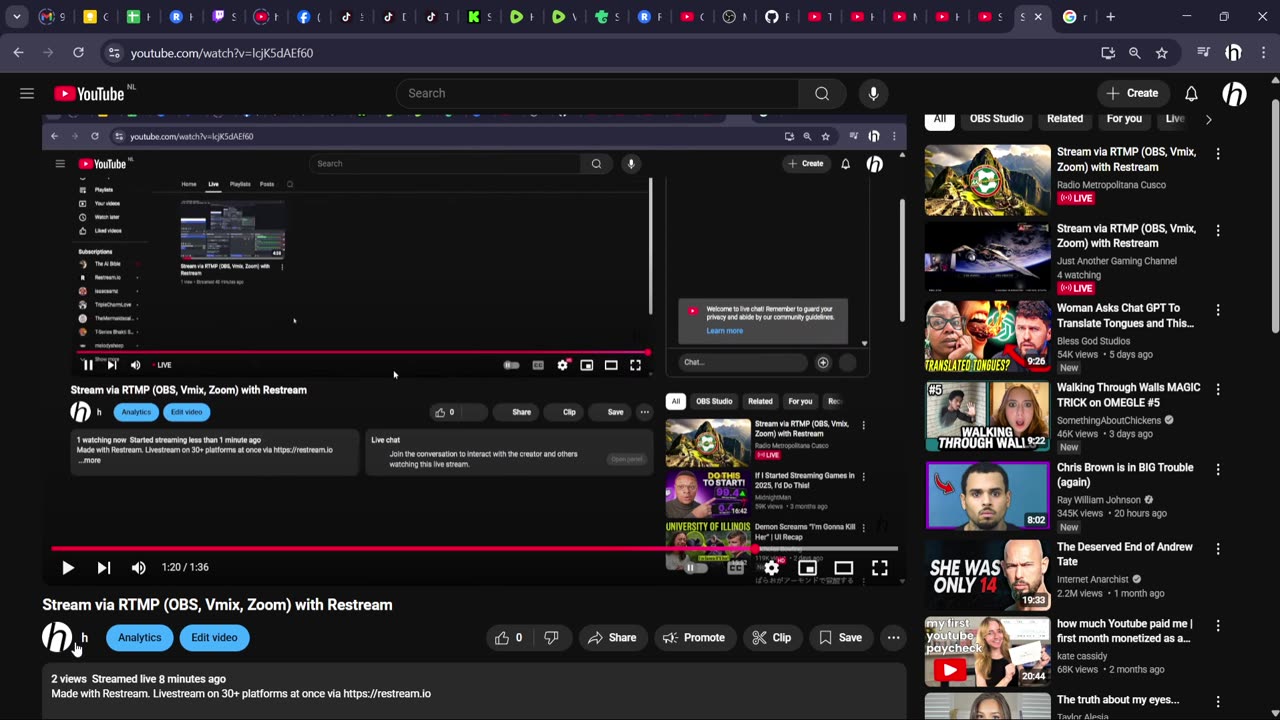The width and height of the screenshot is (1280, 720).
Task: Open options for Andrew Tate video
Action: pyautogui.click(x=1217, y=549)
